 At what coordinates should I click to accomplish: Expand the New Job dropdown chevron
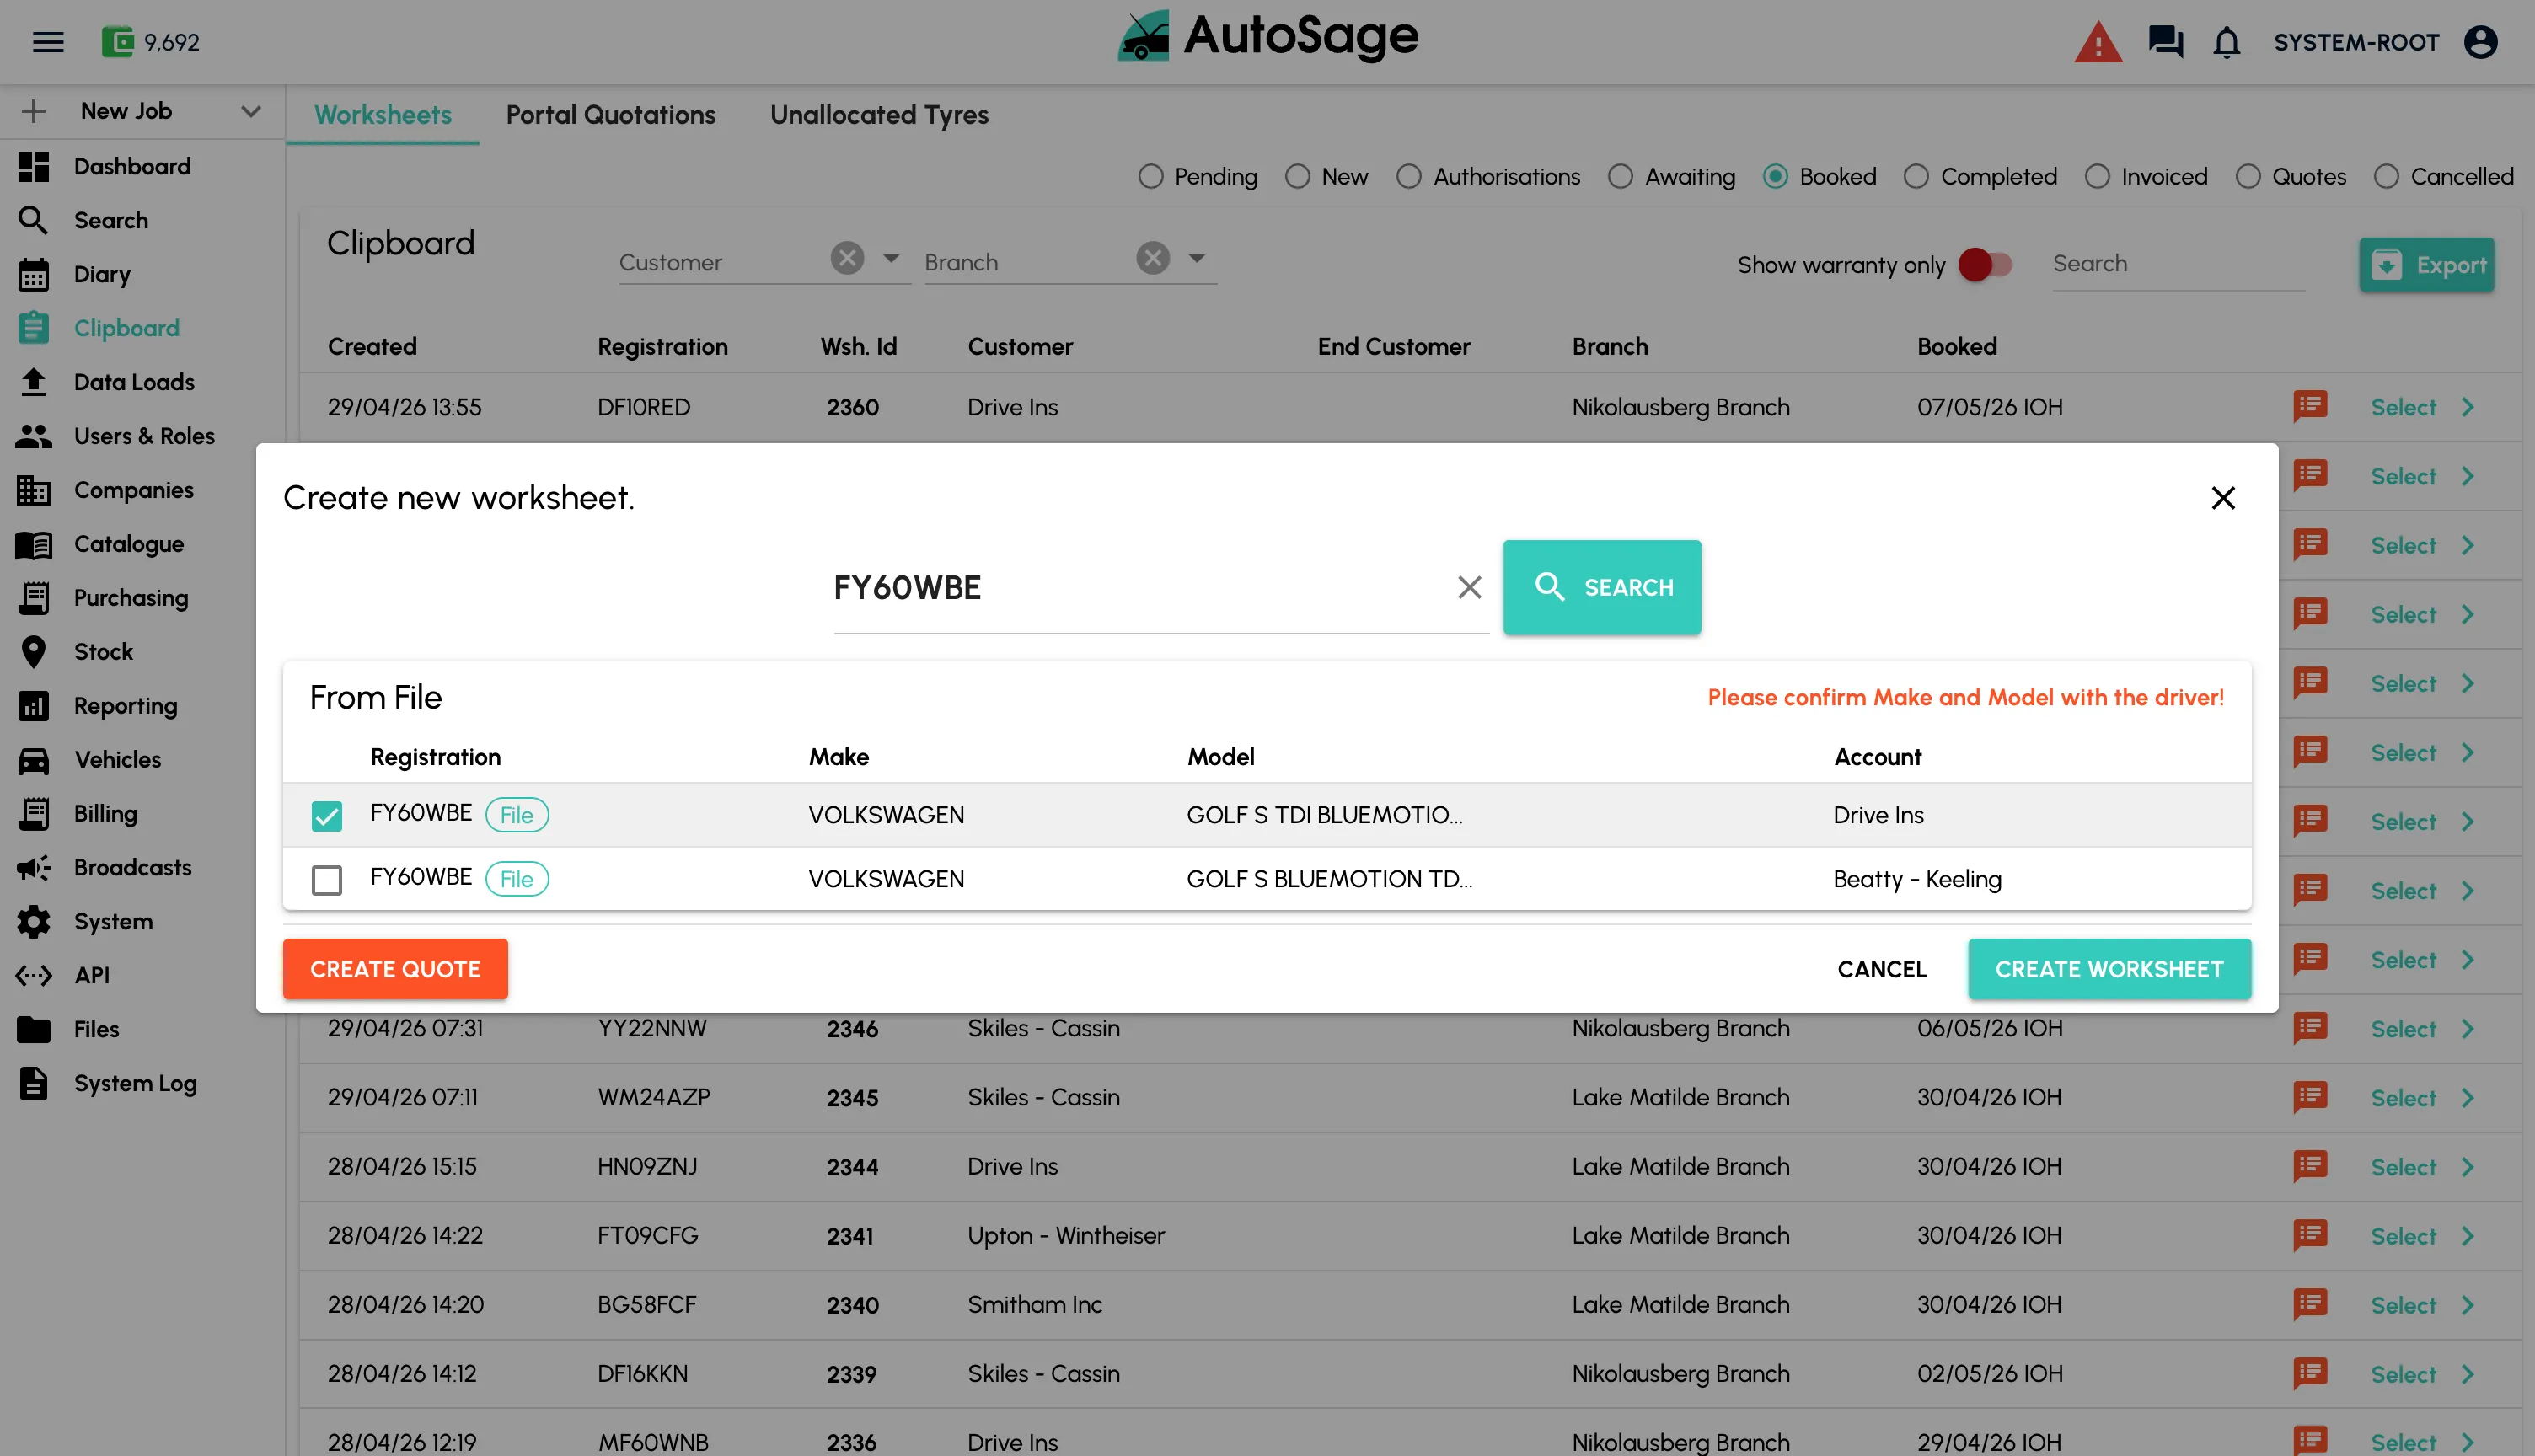tap(251, 111)
